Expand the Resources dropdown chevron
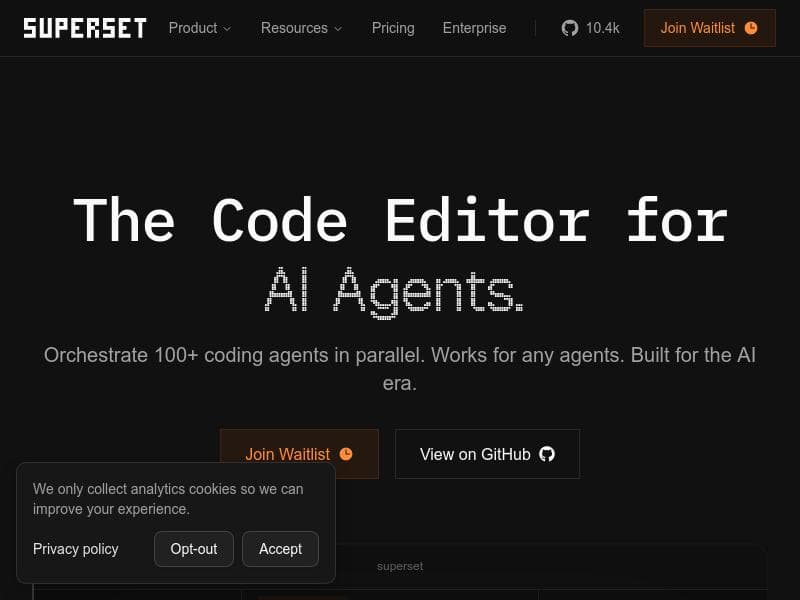 338,29
